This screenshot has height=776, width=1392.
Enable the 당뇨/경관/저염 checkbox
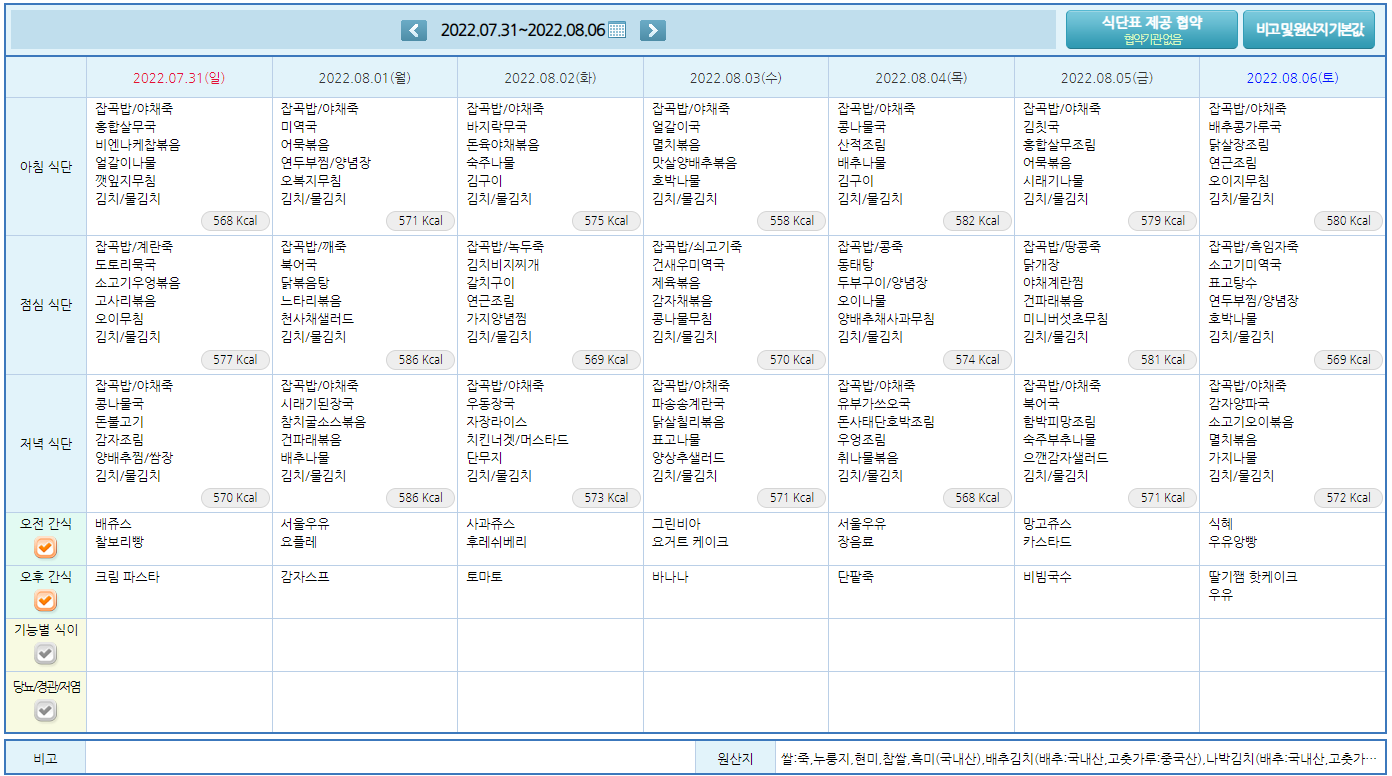tap(46, 711)
